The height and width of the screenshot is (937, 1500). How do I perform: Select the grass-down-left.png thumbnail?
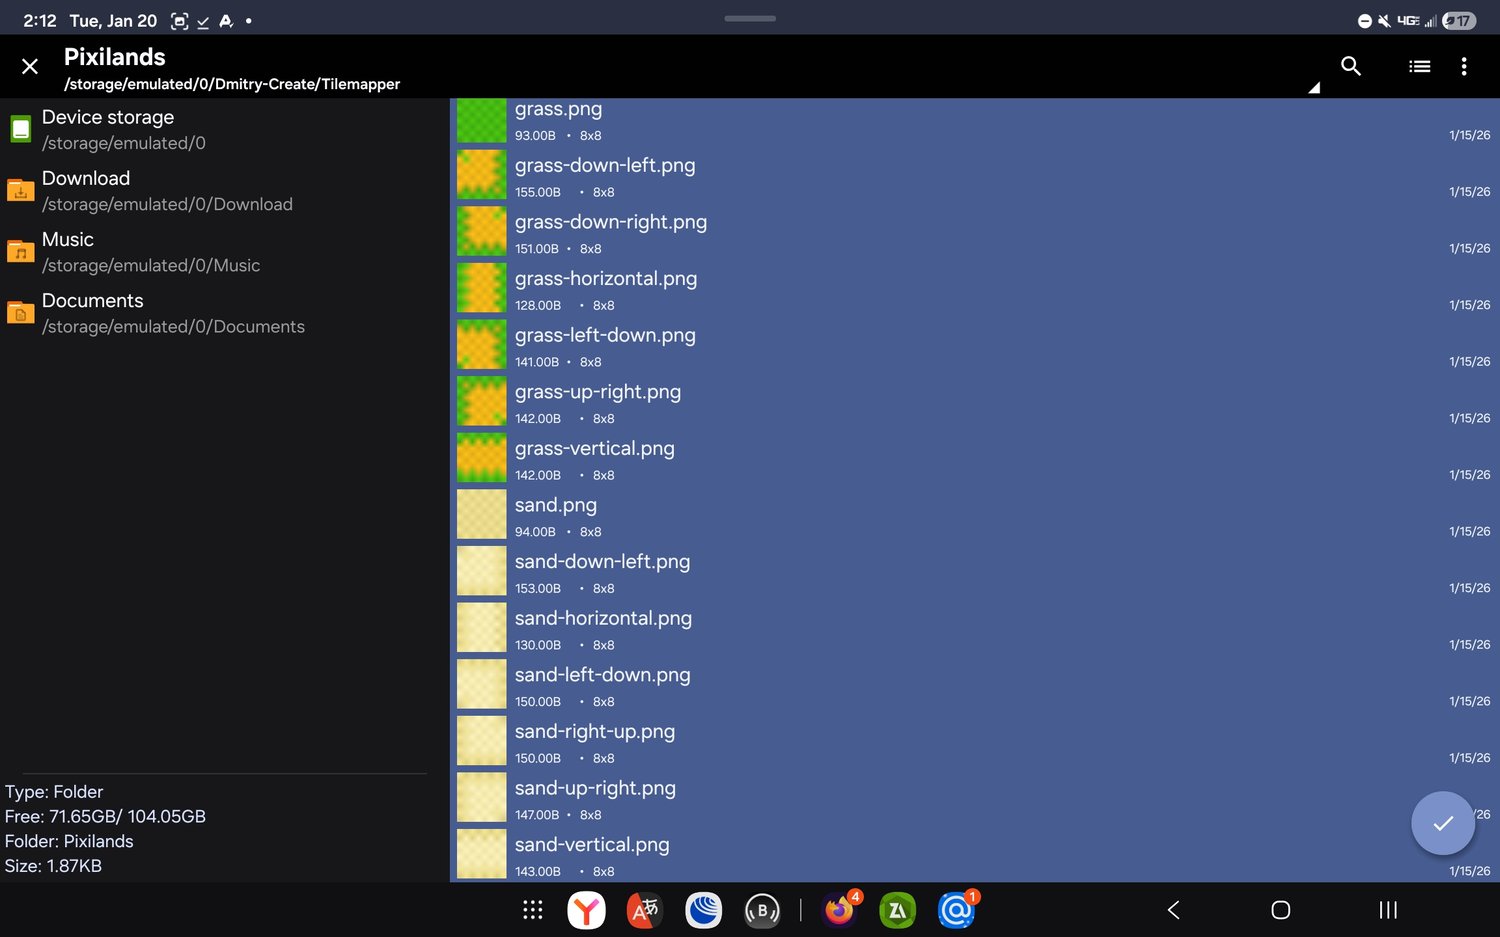click(x=482, y=175)
